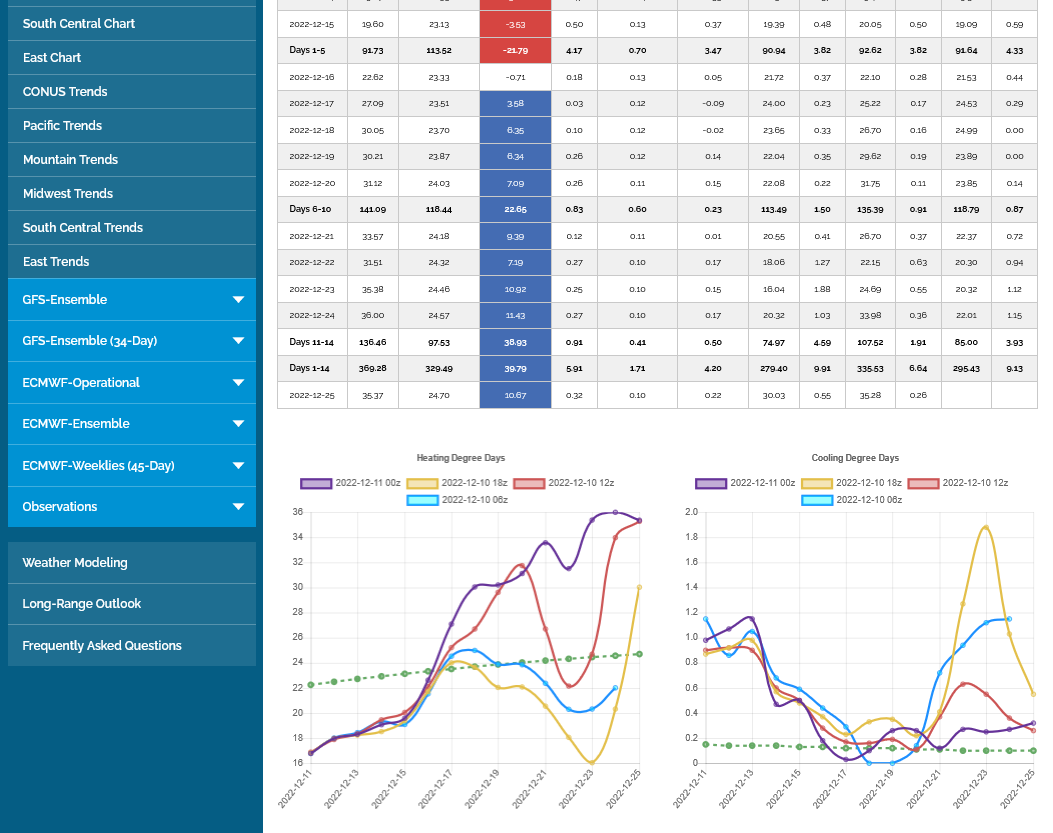Open the GFS-Ensemble (34-Day) menu label
Image resolution: width=1053 pixels, height=833 pixels.
89,341
